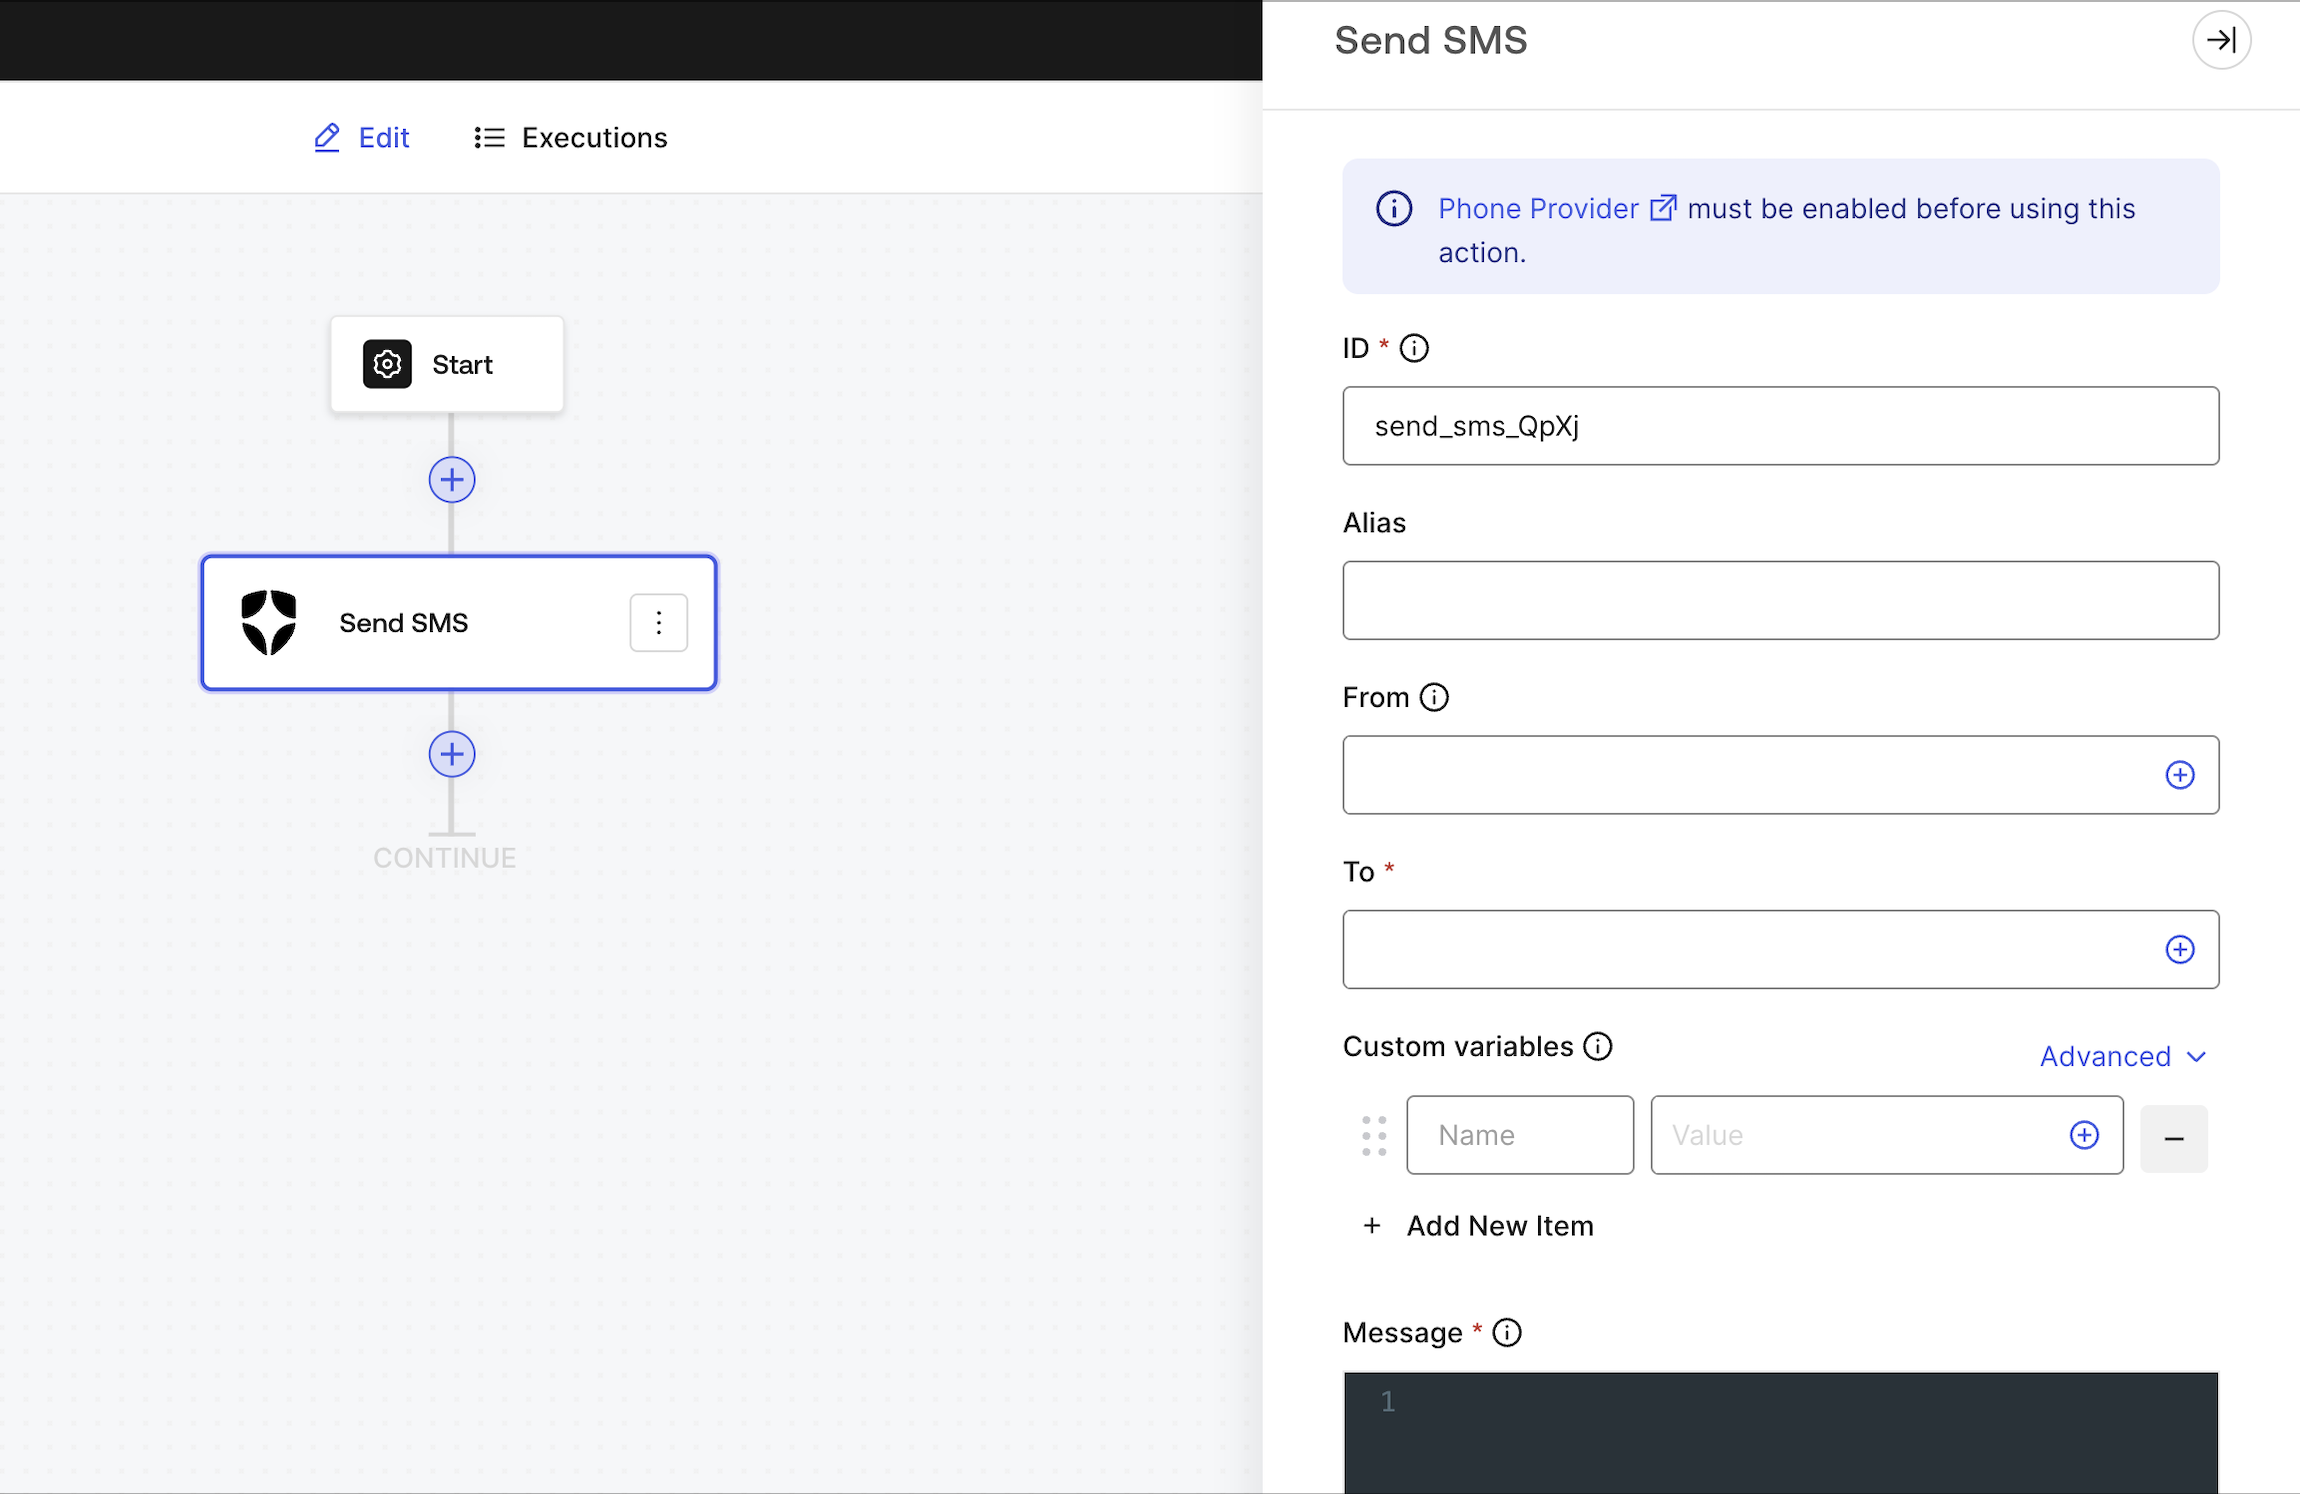Add a step between Start and Send SMS
The image size is (2300, 1494).
tap(452, 480)
